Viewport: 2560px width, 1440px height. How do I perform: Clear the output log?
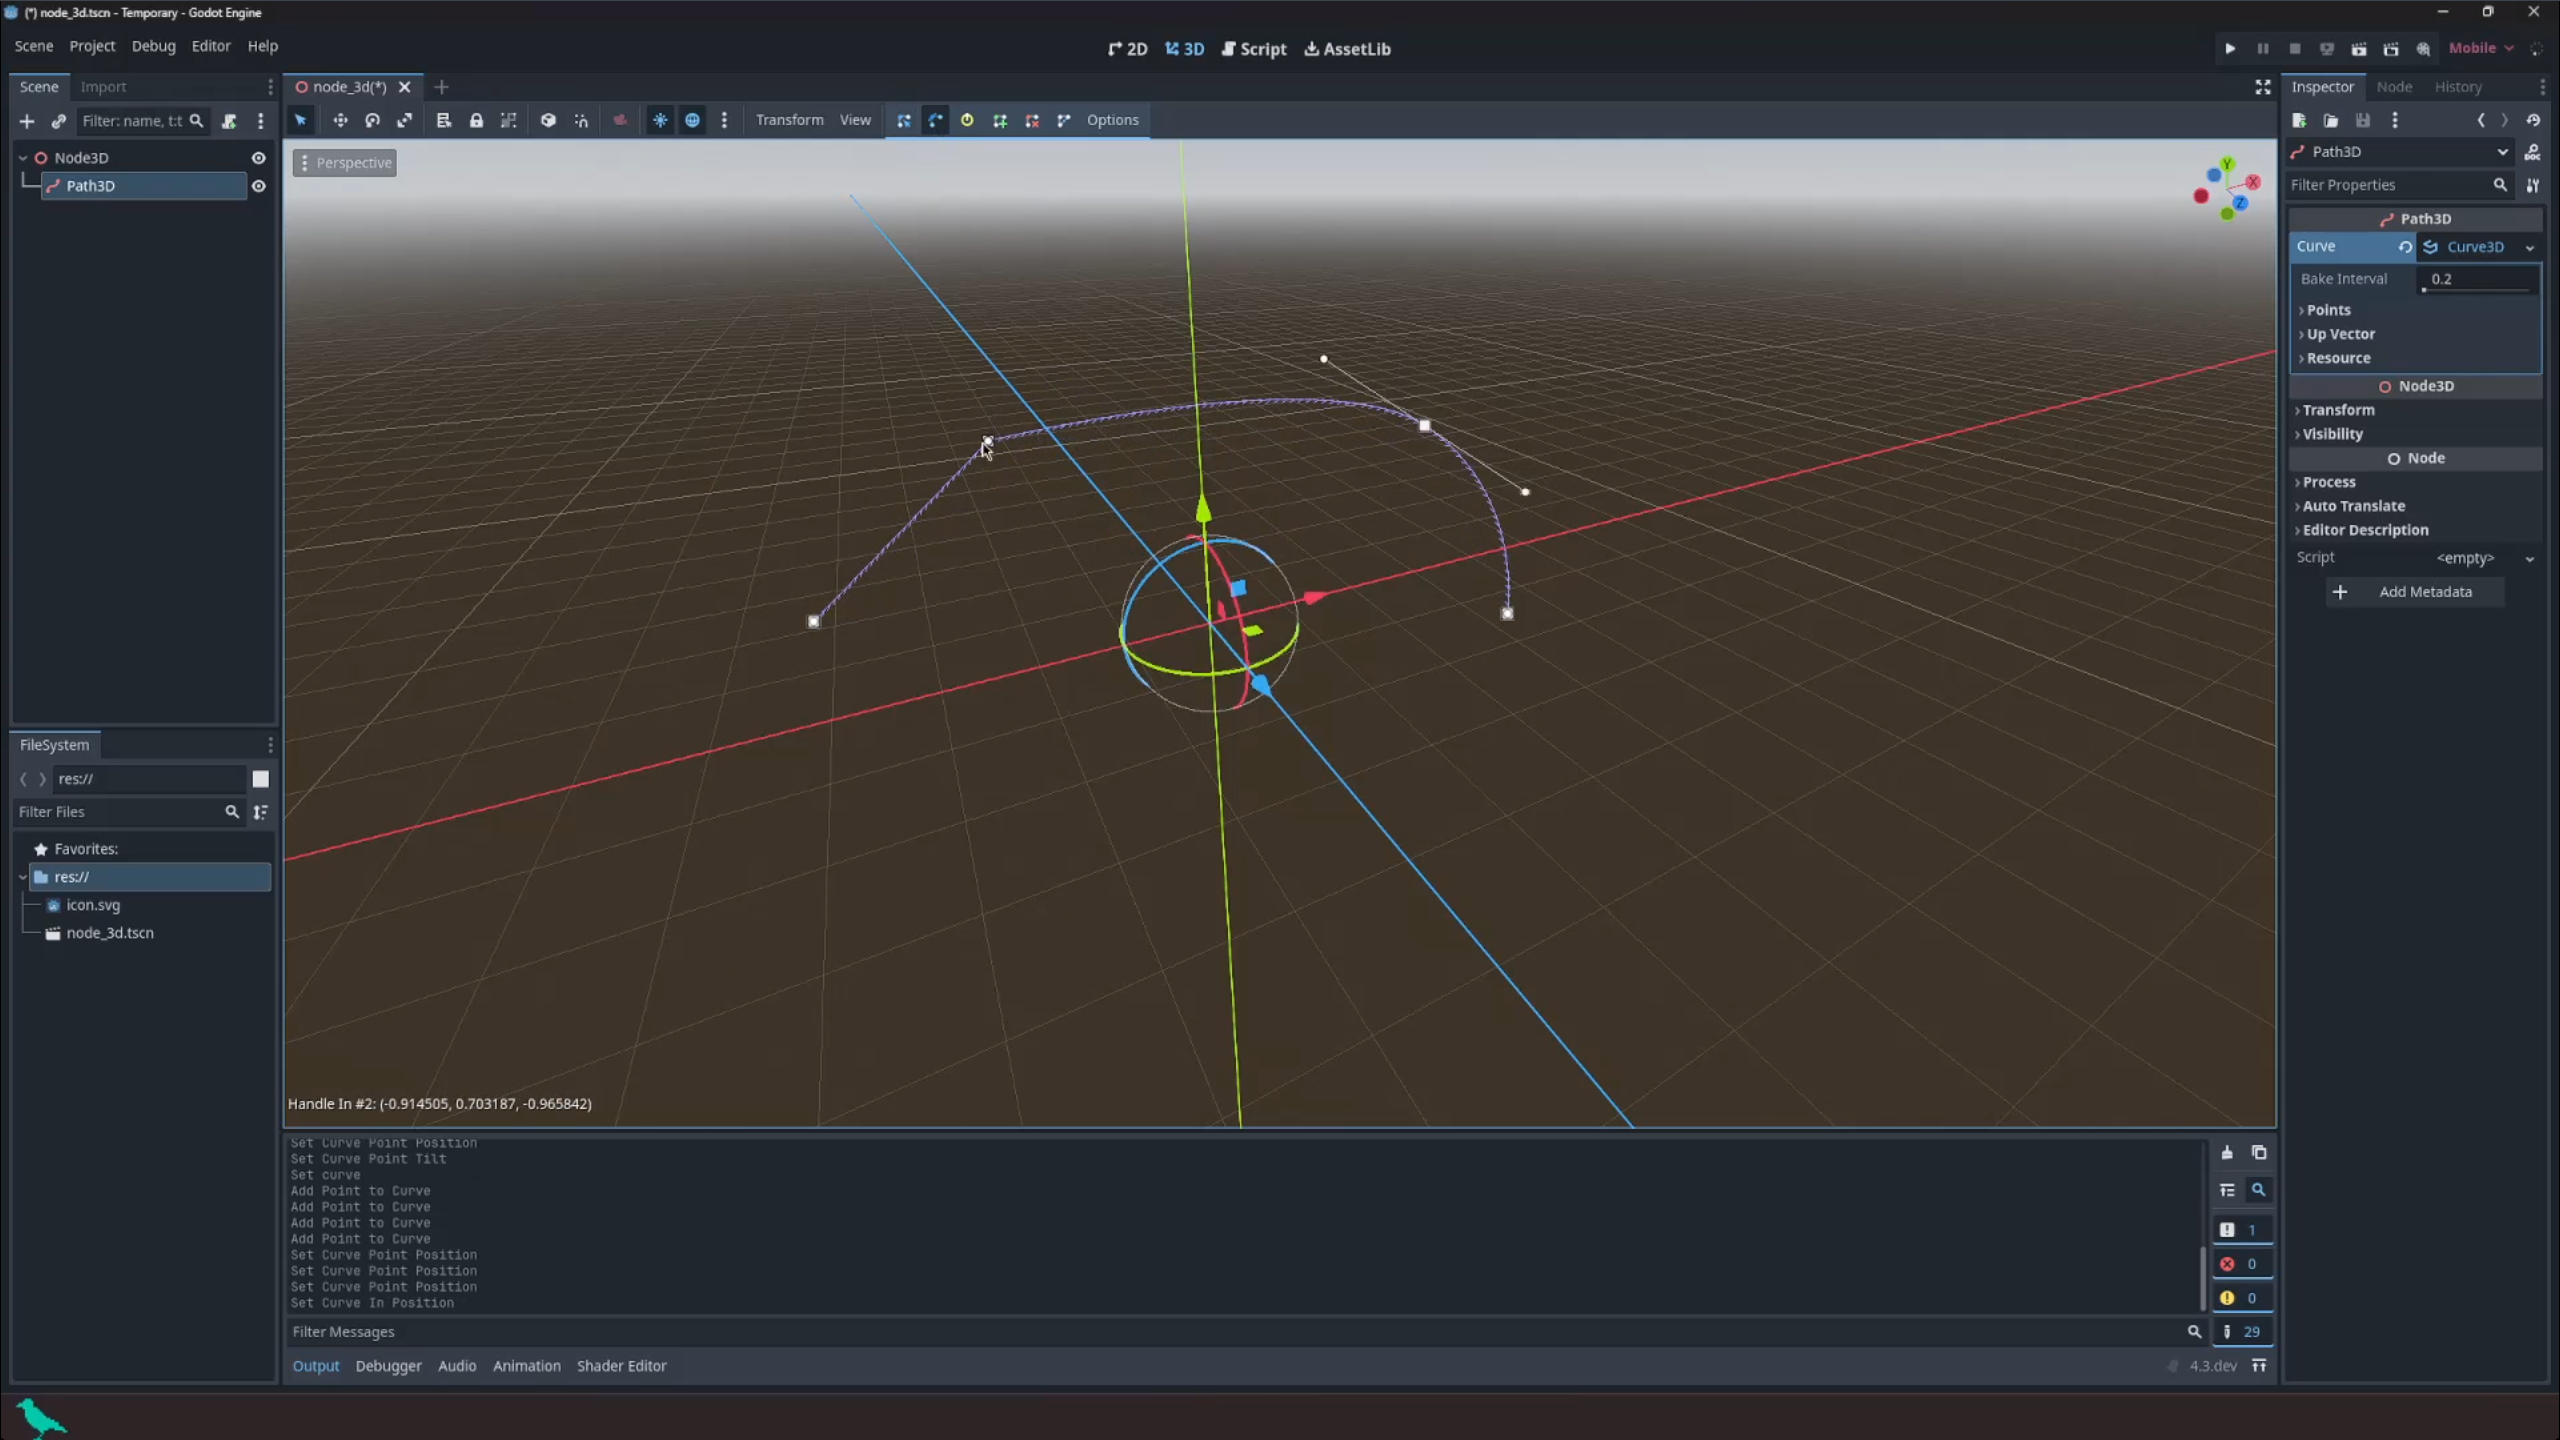pyautogui.click(x=2227, y=1152)
